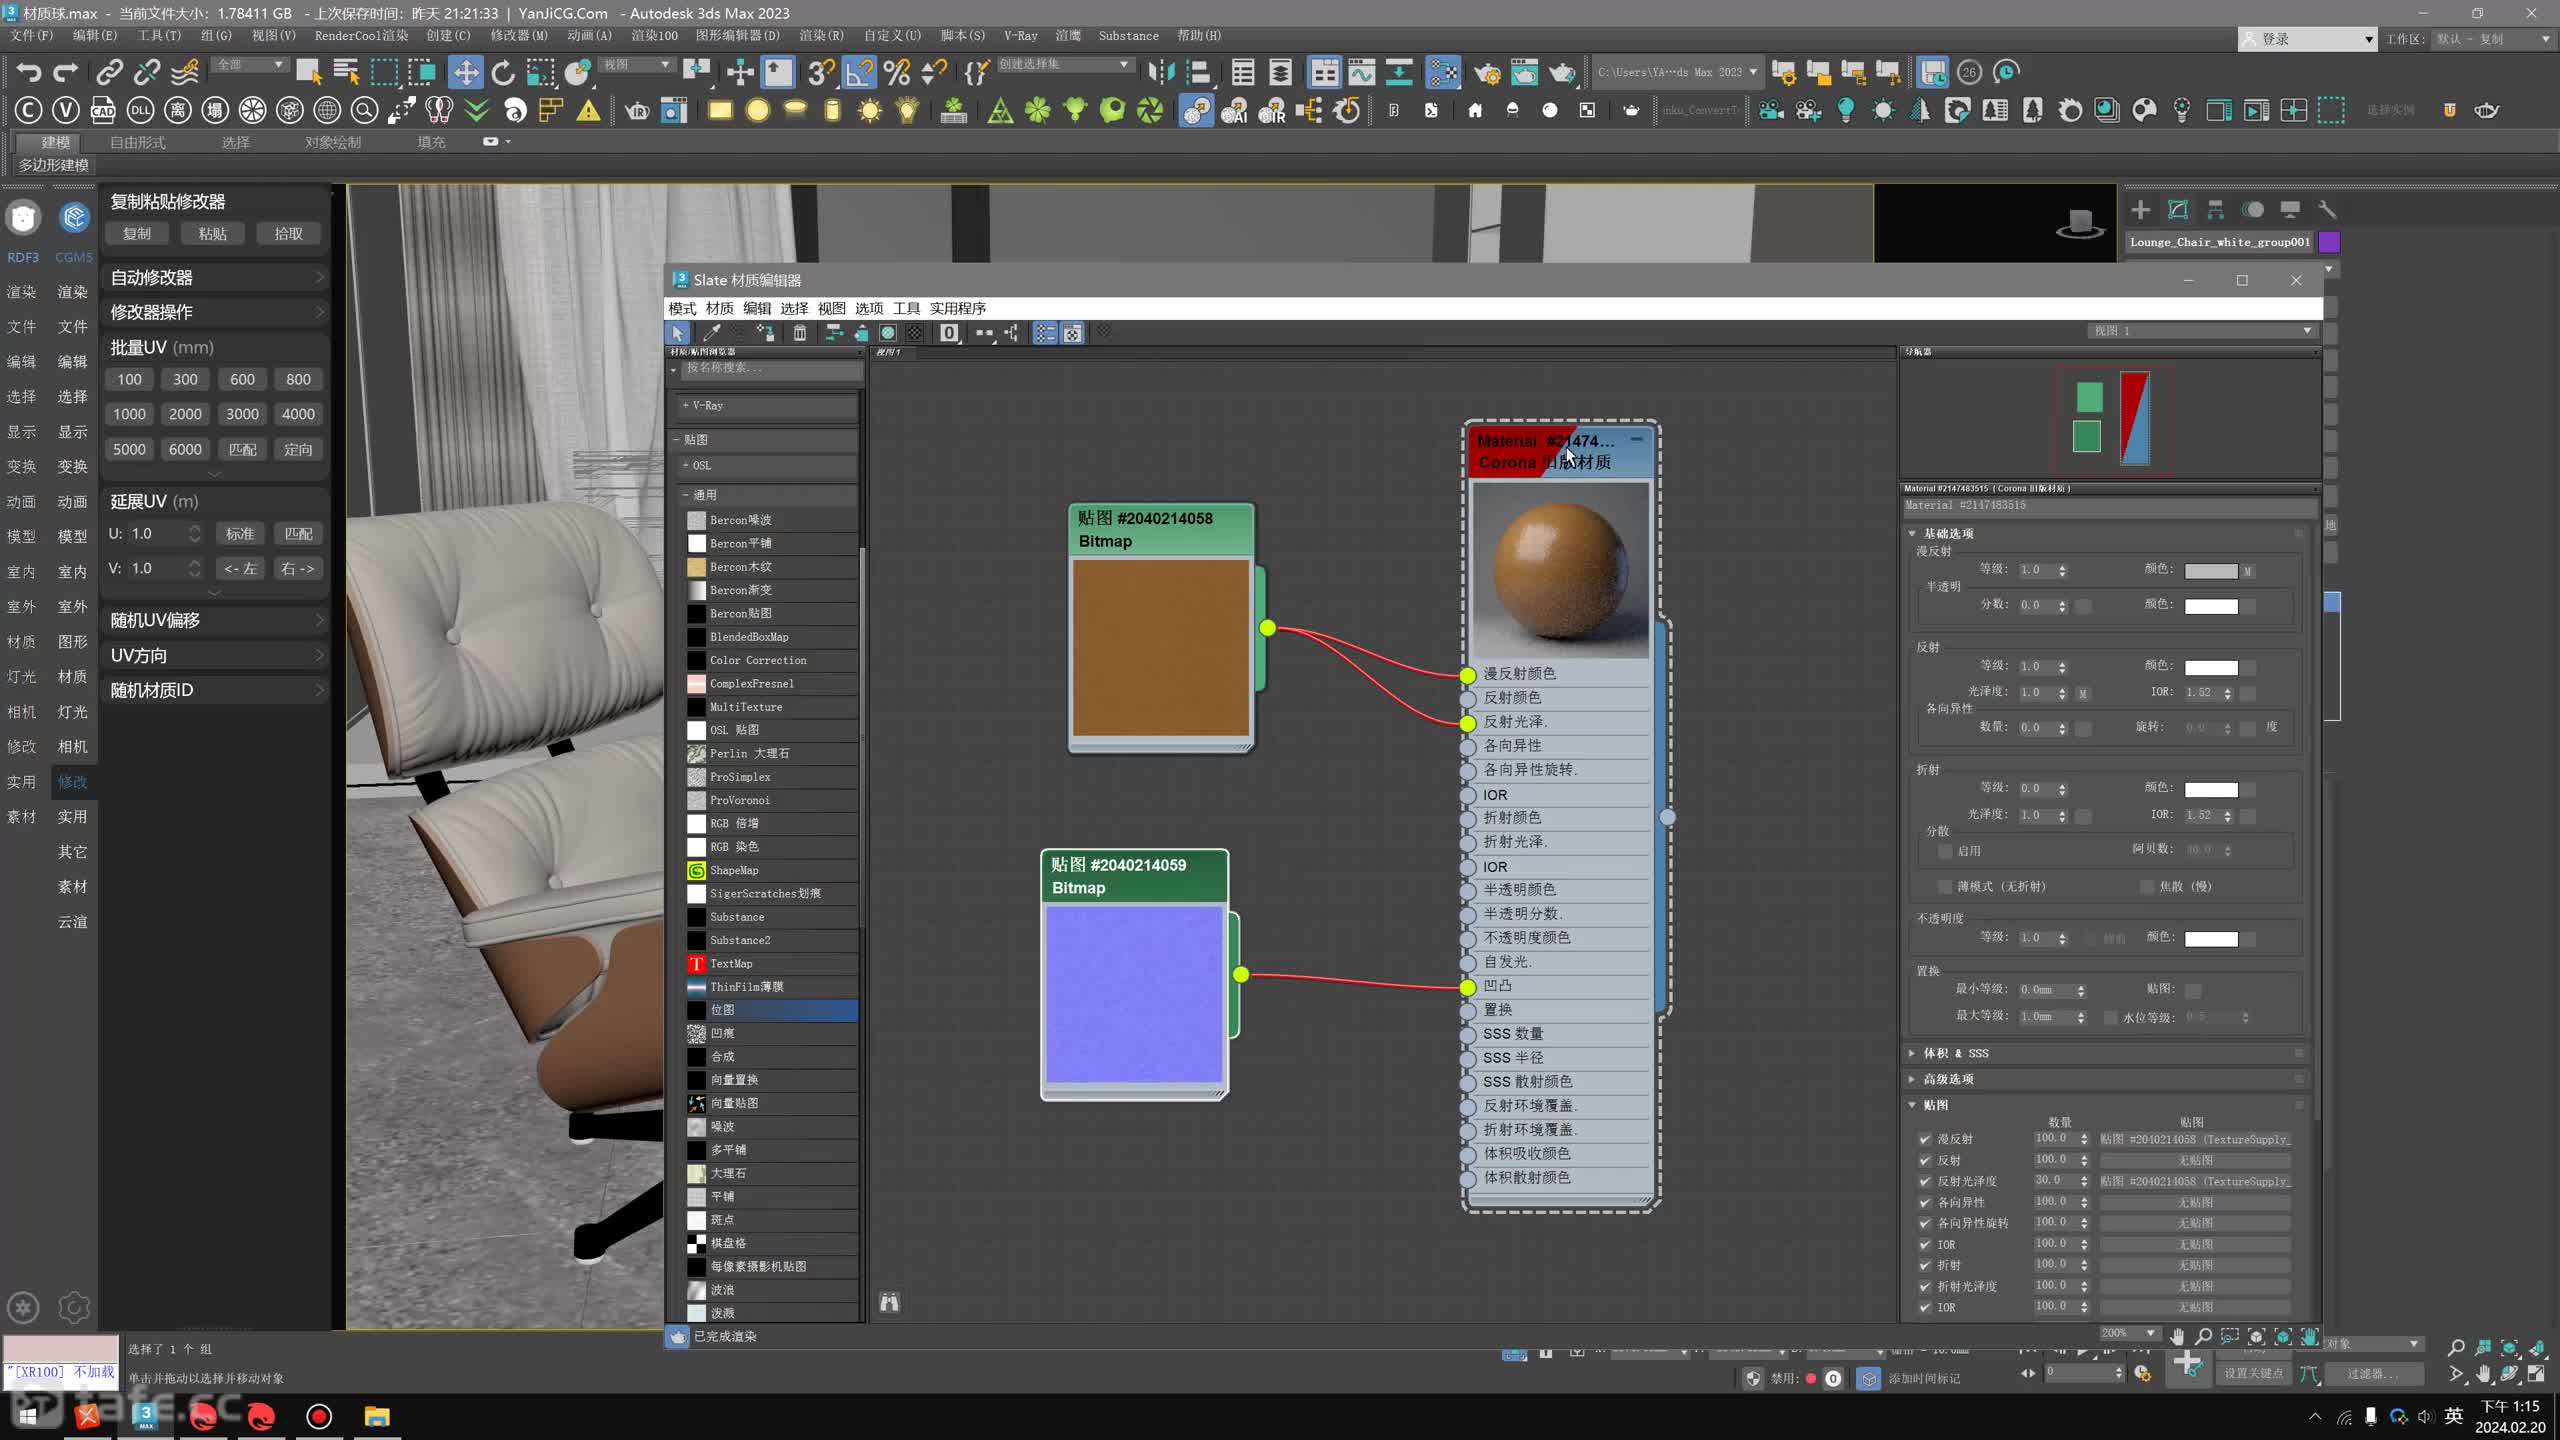2560x1440 pixels.
Task: Click the object color purple swatch
Action: [2329, 242]
